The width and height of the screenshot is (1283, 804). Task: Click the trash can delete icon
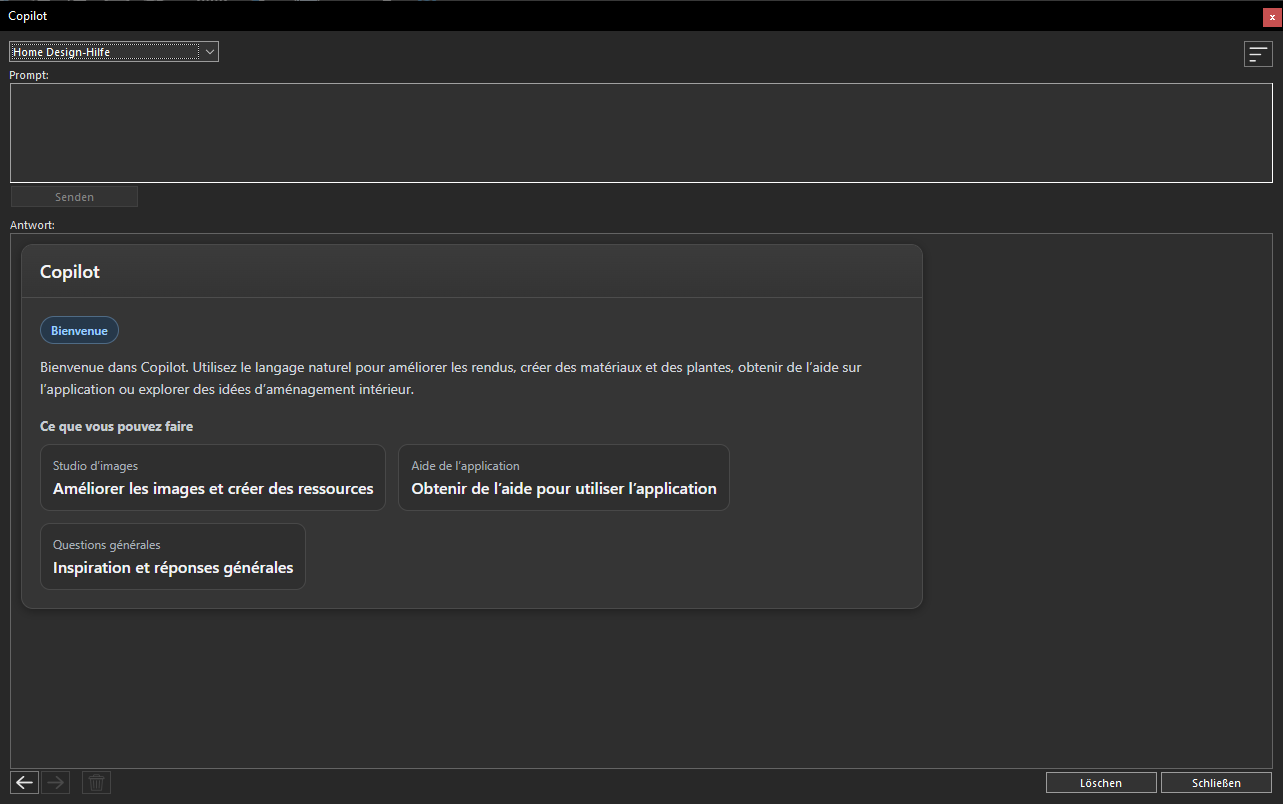click(x=96, y=783)
